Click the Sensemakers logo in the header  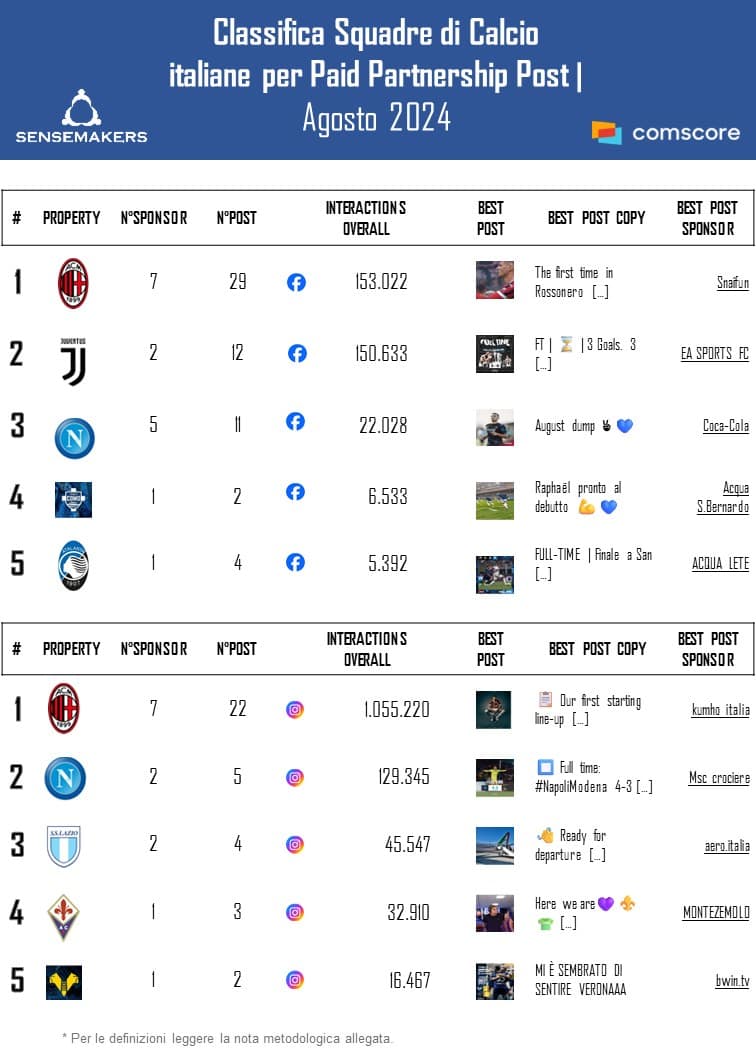coord(81,117)
